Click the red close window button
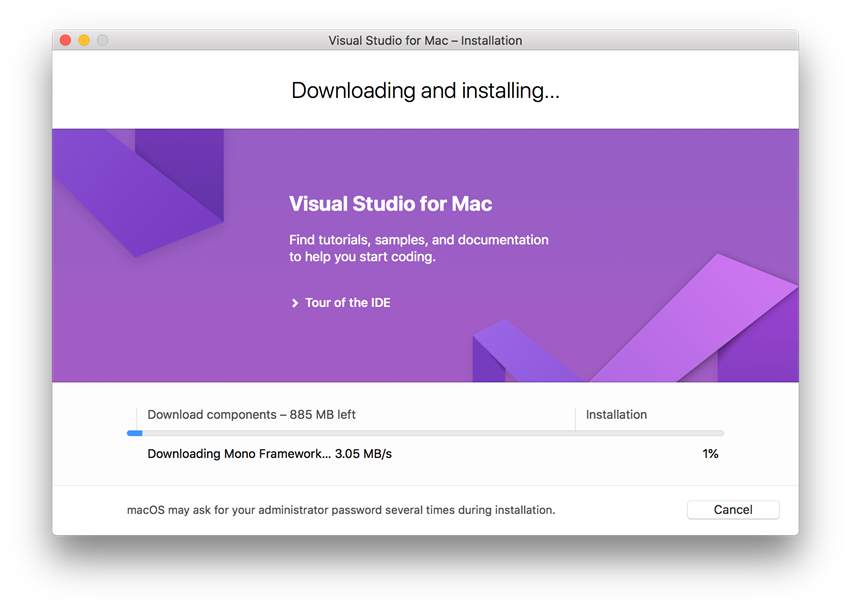The height and width of the screenshot is (610, 851). 66,41
